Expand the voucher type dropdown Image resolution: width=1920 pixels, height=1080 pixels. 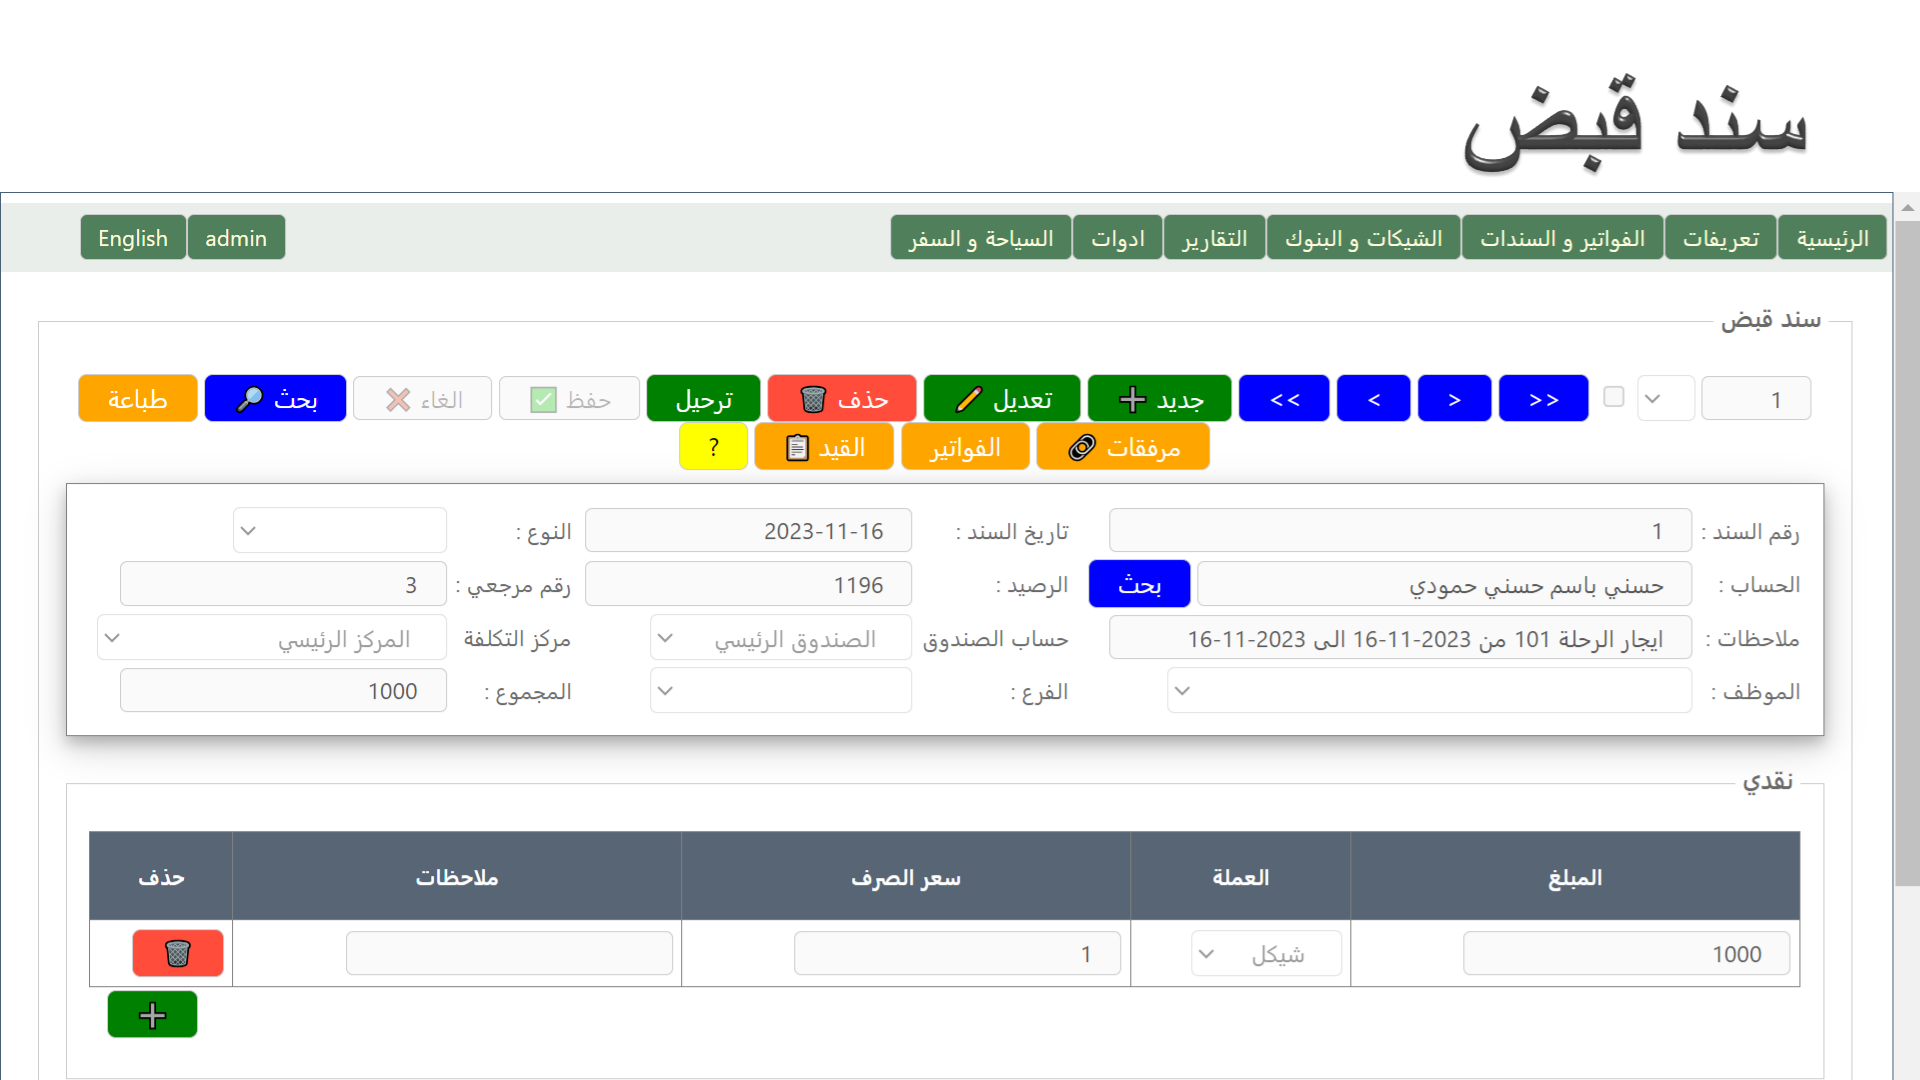340,531
